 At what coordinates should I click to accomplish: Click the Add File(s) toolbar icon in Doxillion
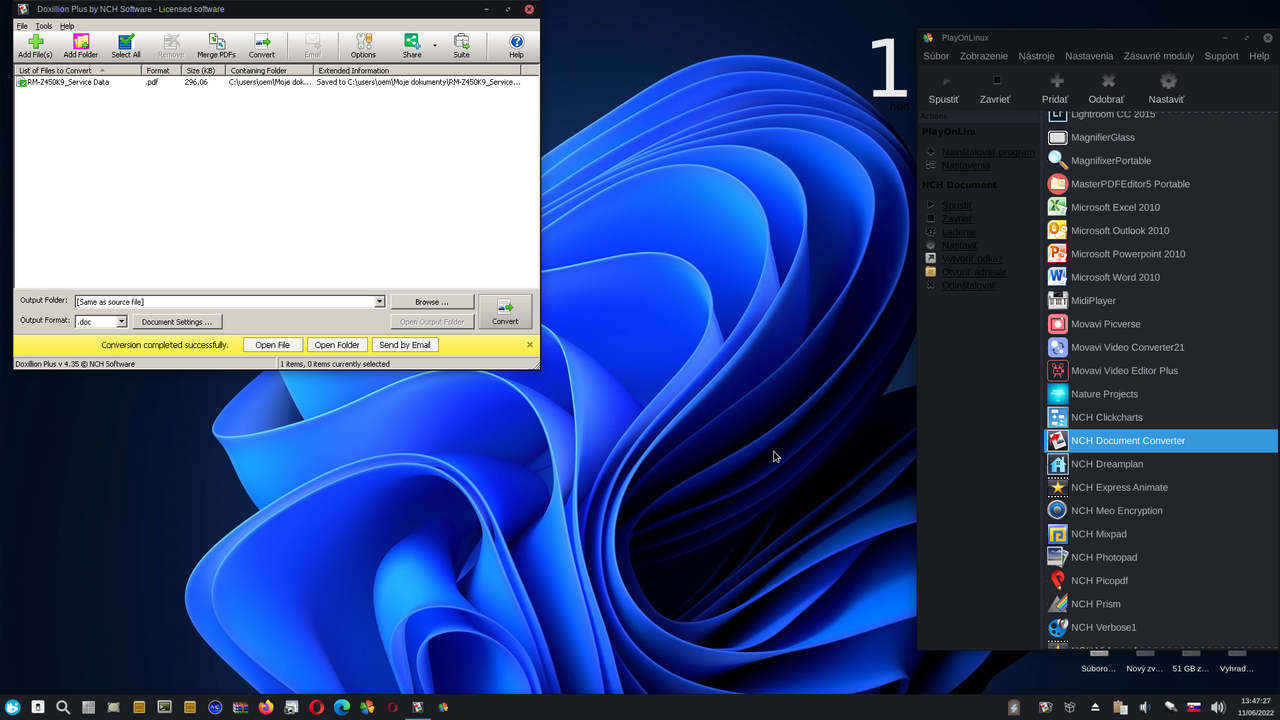(35, 46)
